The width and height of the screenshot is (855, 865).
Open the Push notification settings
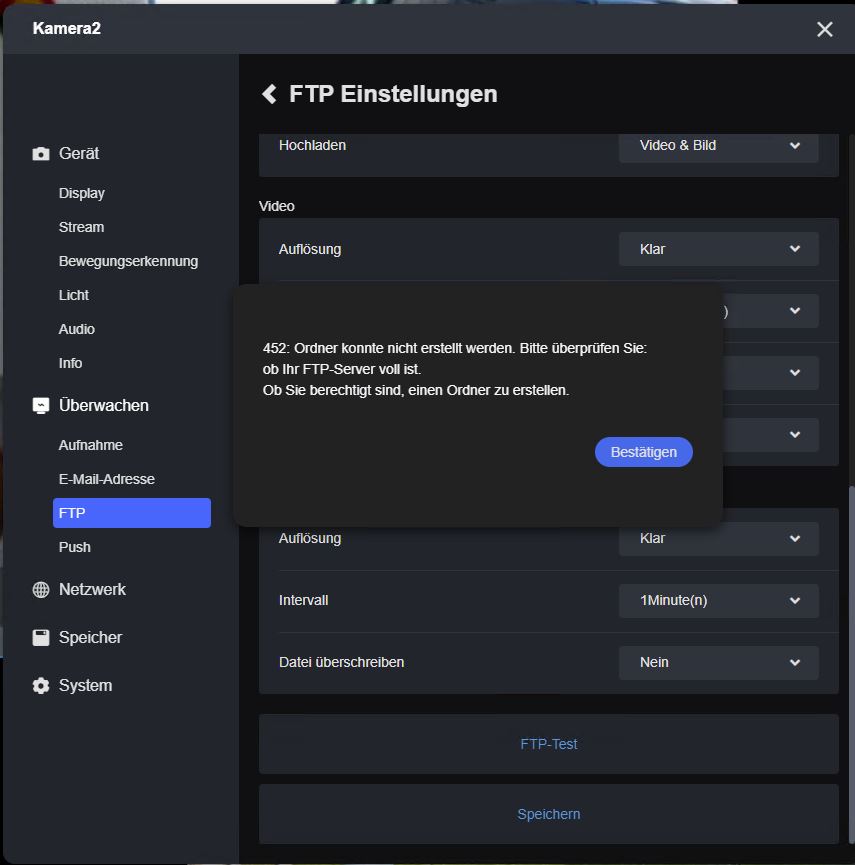click(x=75, y=547)
